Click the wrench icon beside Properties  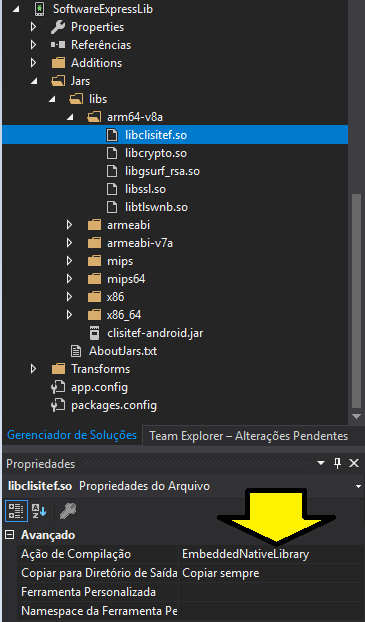coord(58,27)
